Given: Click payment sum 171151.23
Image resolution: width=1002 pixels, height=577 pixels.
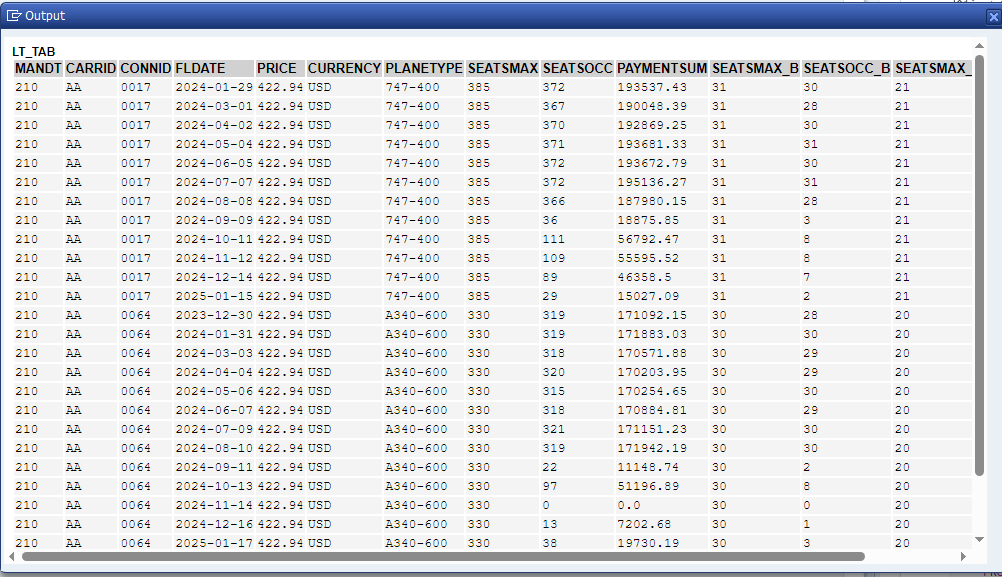Looking at the screenshot, I should [x=652, y=429].
